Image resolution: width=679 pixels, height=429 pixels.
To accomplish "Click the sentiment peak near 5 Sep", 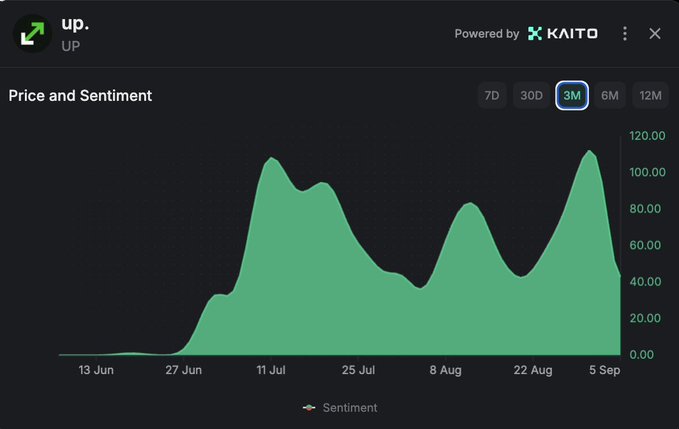I will coord(589,151).
